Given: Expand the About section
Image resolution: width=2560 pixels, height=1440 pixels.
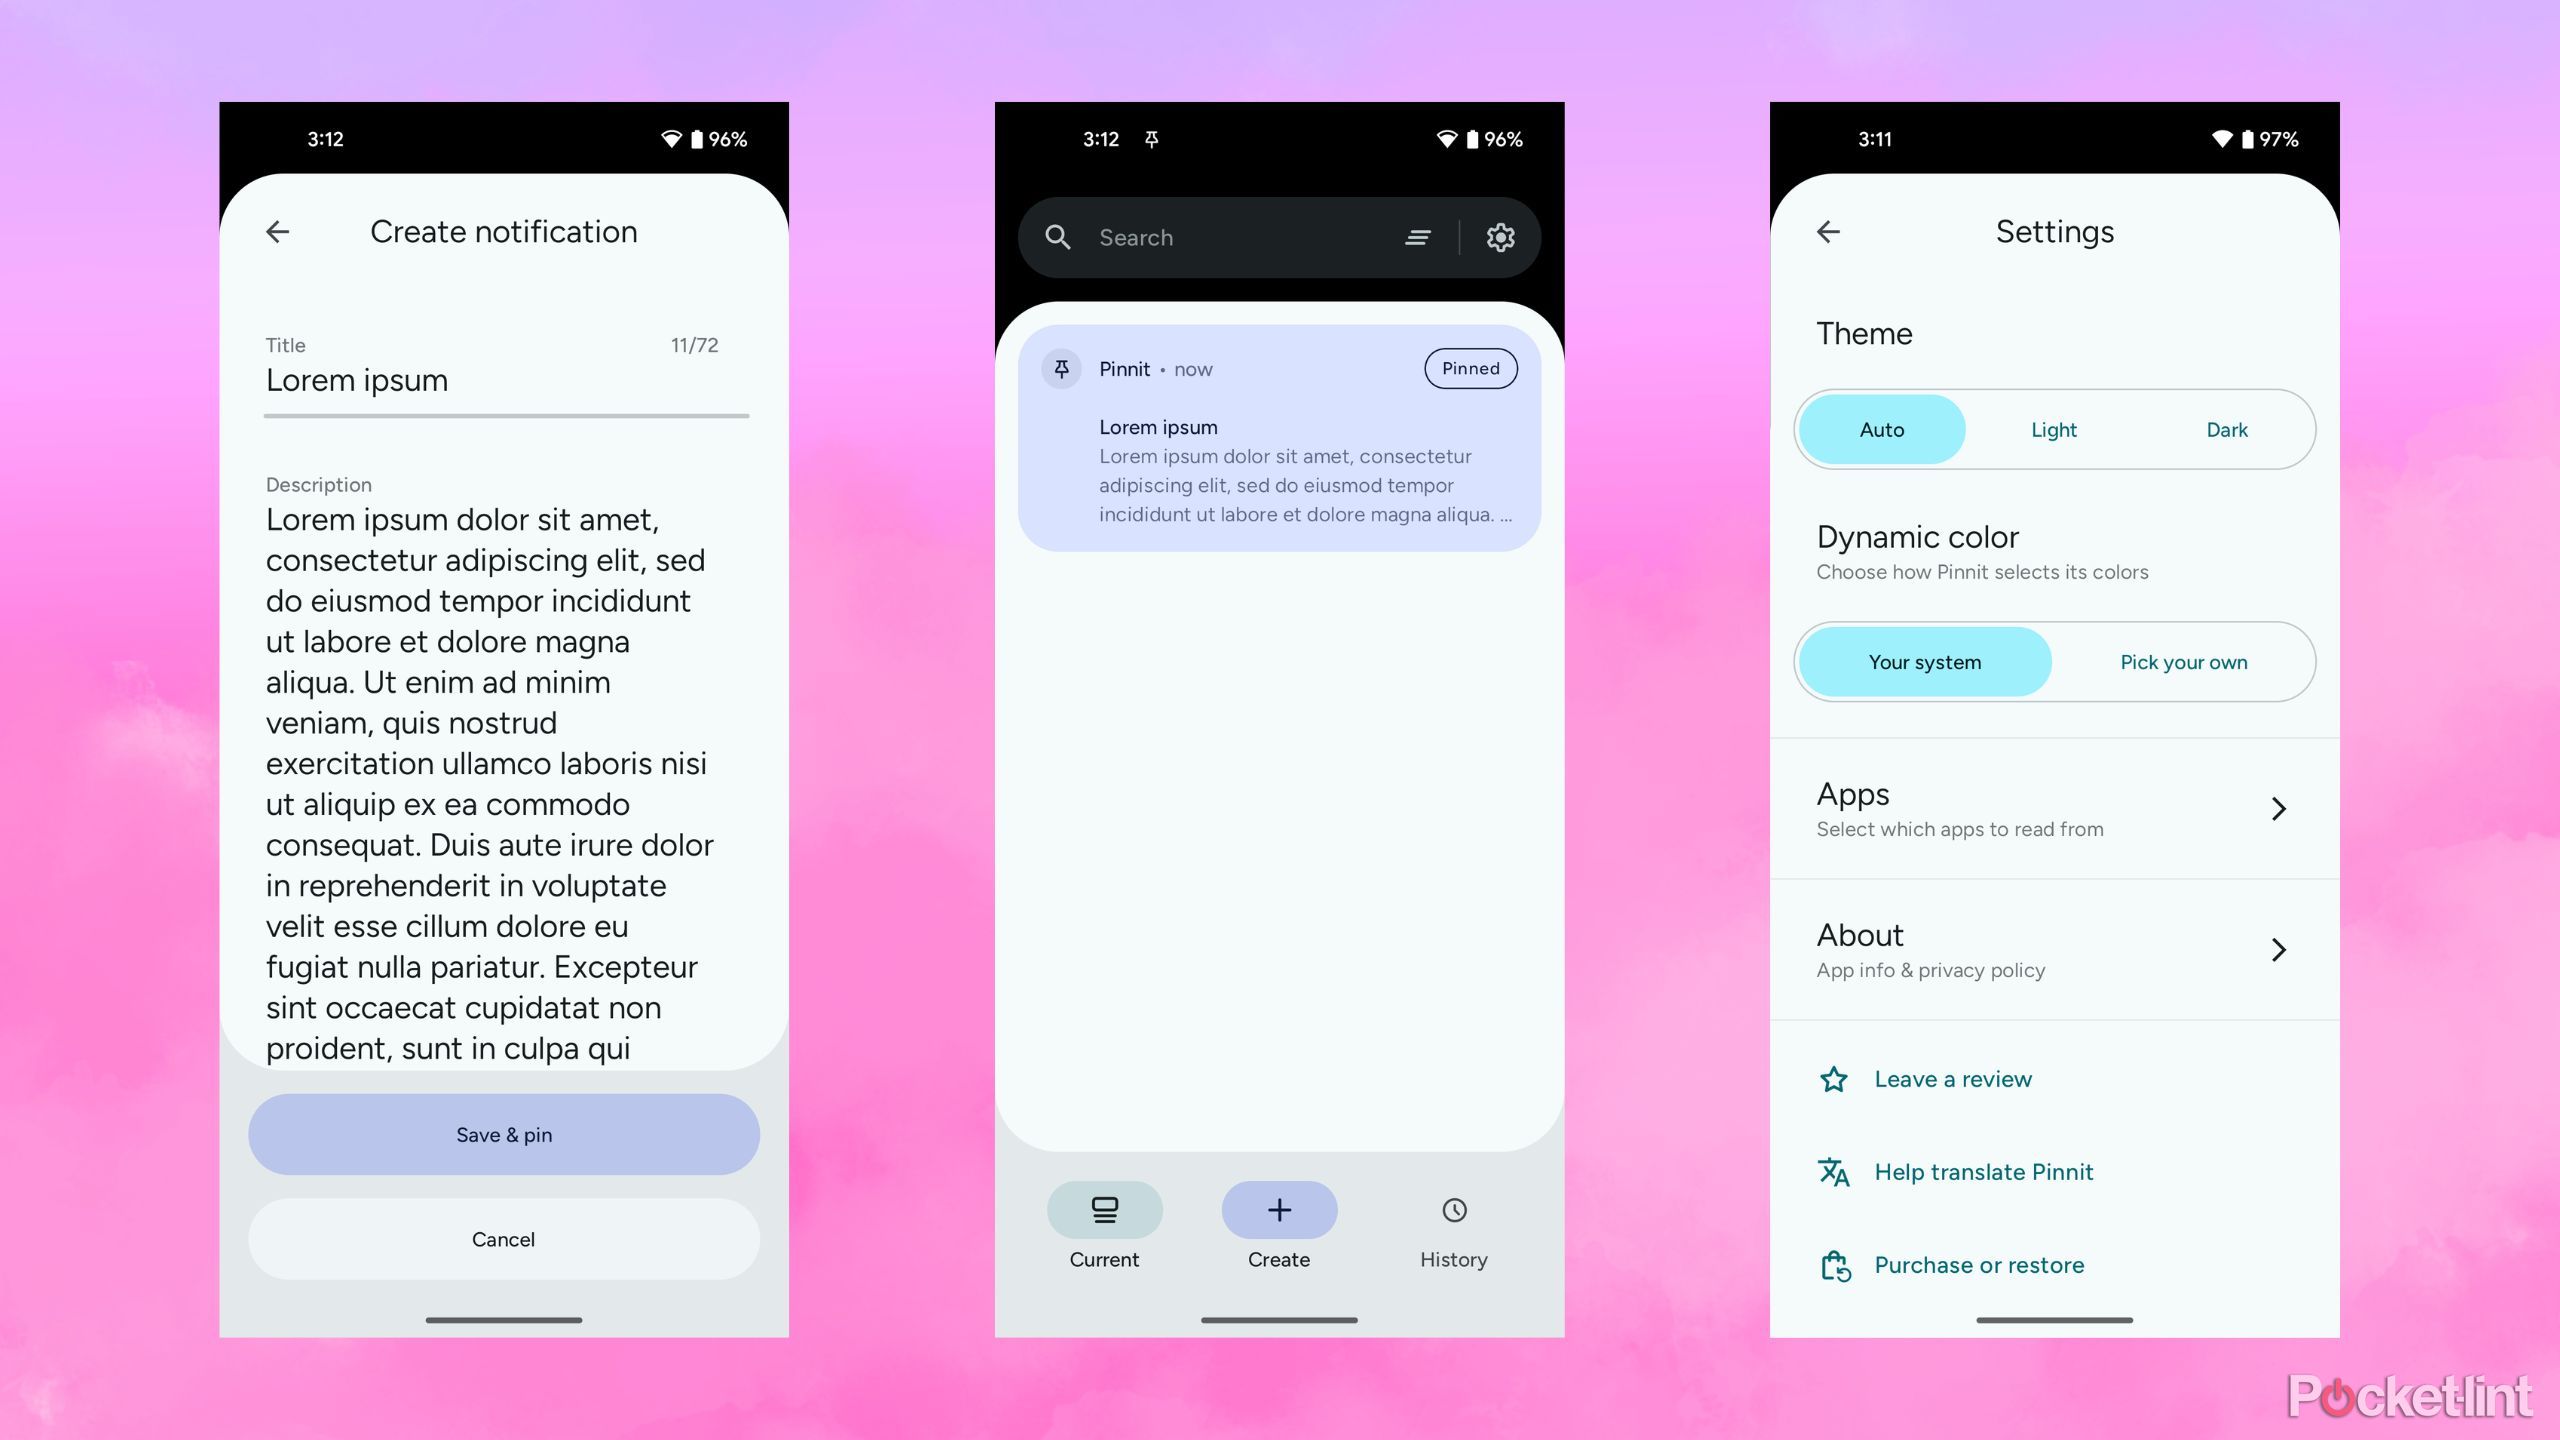Looking at the screenshot, I should 2055,949.
